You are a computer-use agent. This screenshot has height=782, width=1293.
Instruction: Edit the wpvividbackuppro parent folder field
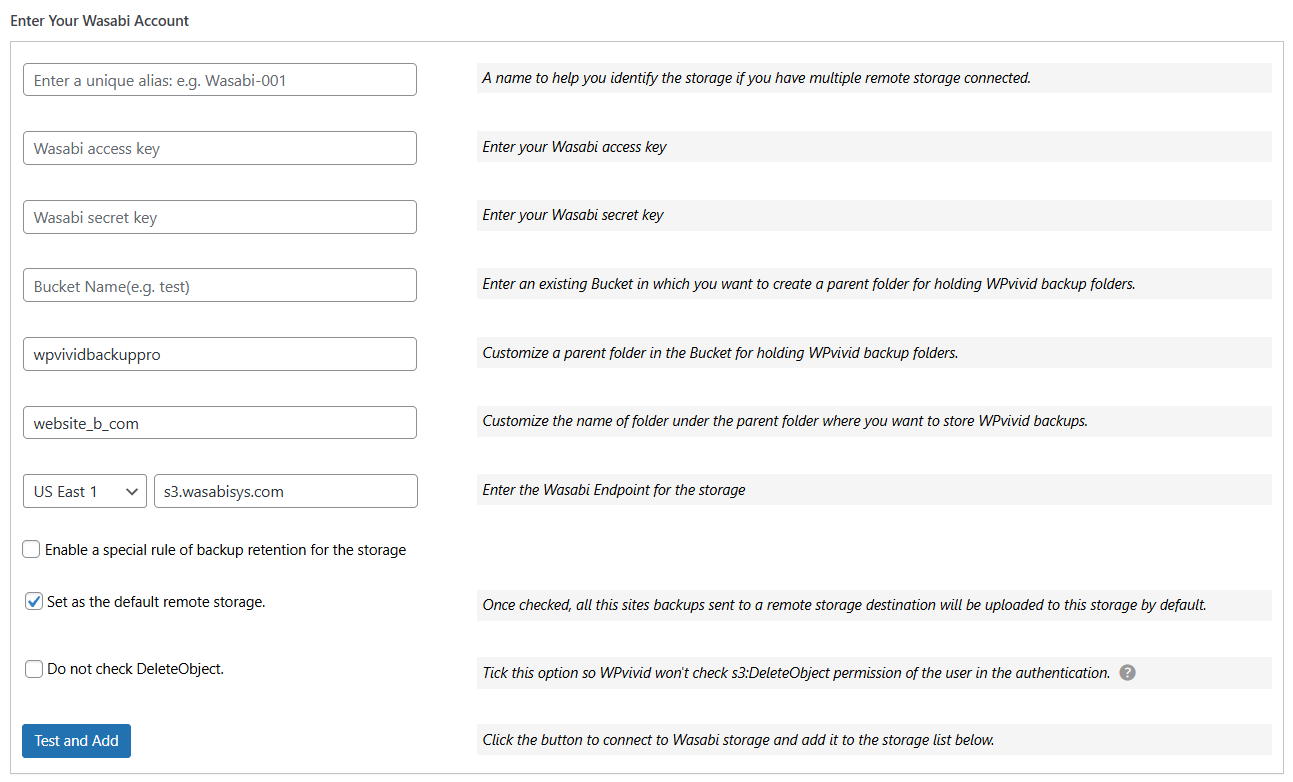tap(220, 354)
